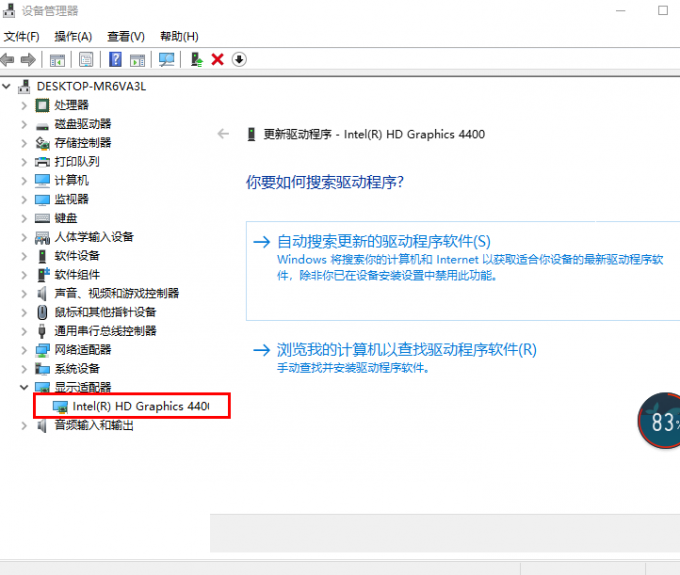Click the red X uninstall device icon
The image size is (680, 575).
click(x=217, y=60)
